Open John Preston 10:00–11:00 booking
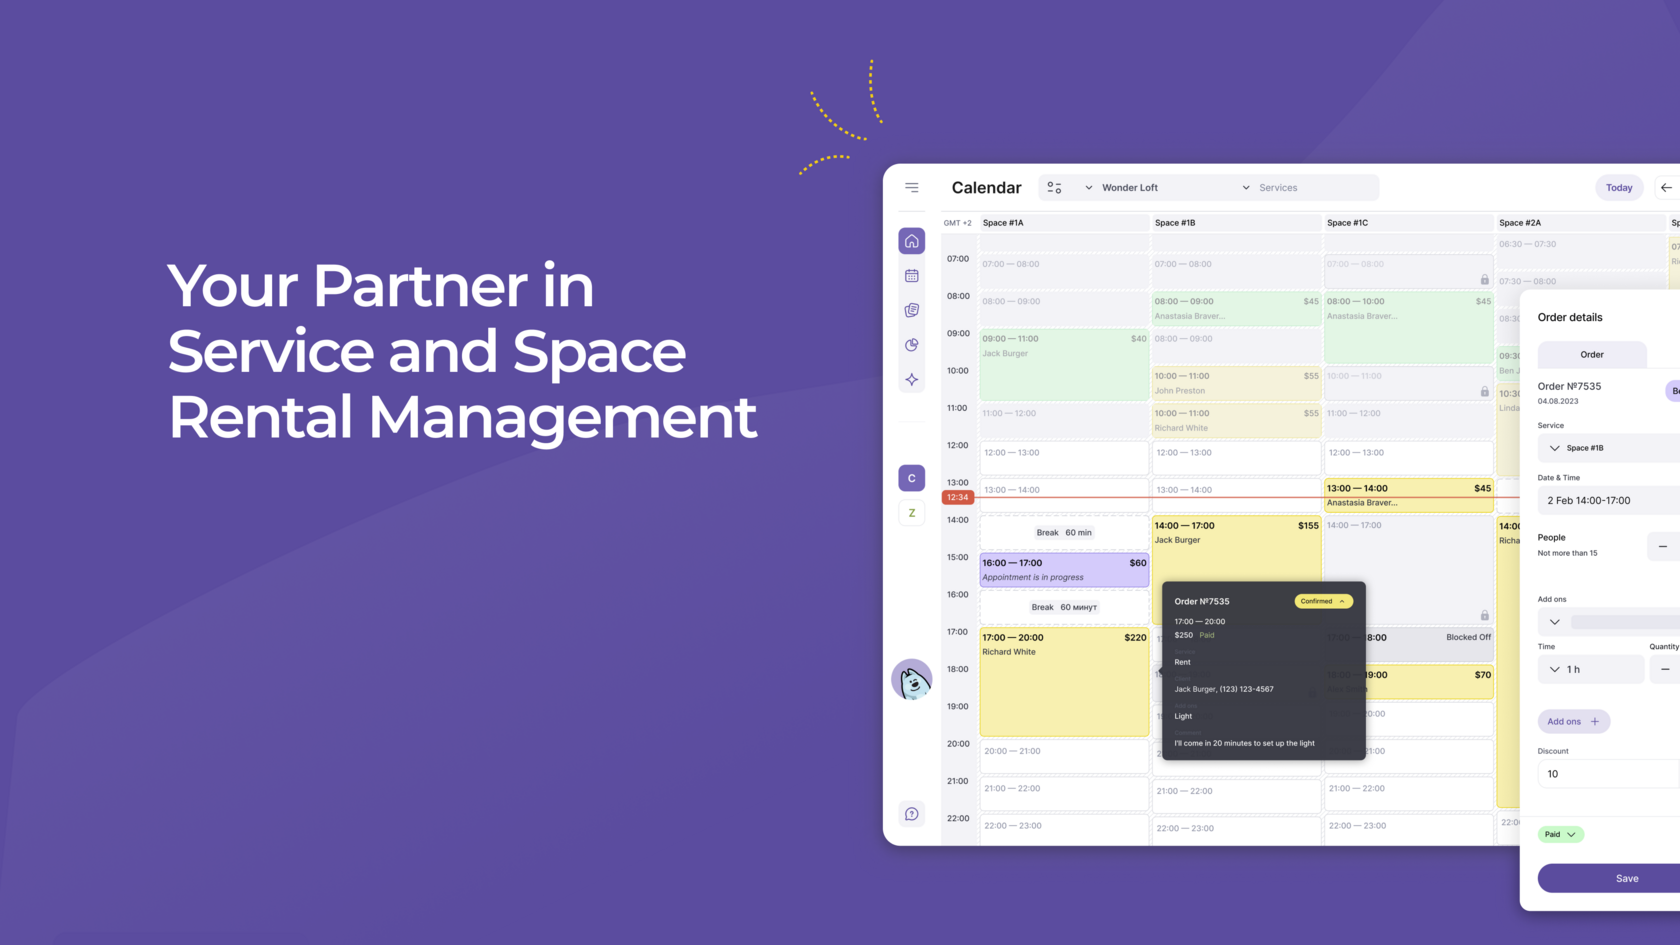 [1236, 383]
